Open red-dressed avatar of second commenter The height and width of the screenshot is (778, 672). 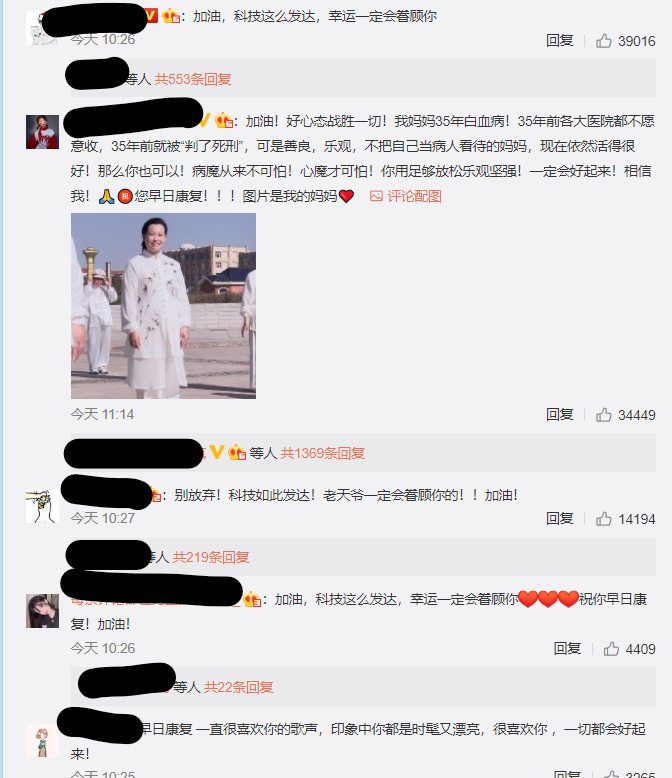[42, 131]
